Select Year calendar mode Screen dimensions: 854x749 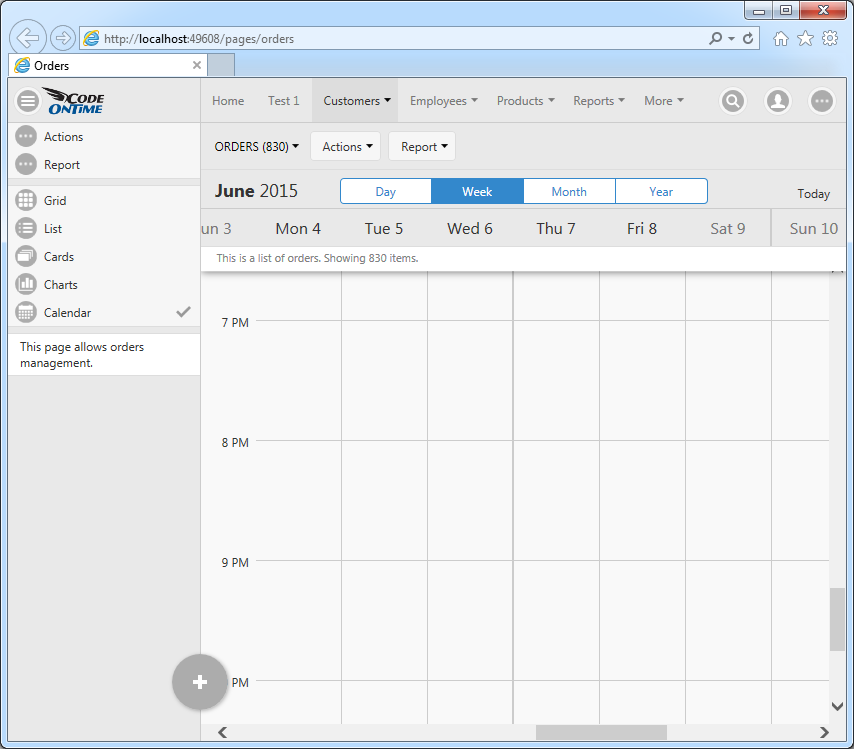point(661,191)
